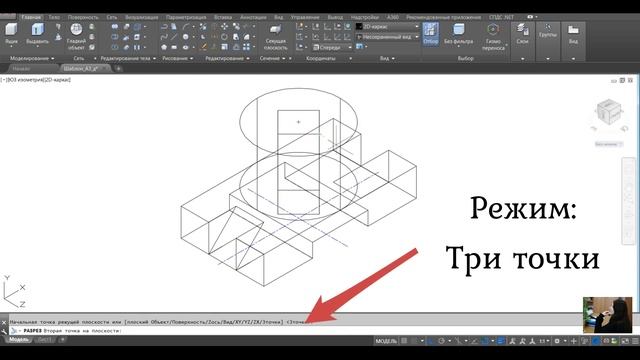
Task: Expand the Вид panel title arrow
Action: pyautogui.click(x=393, y=59)
